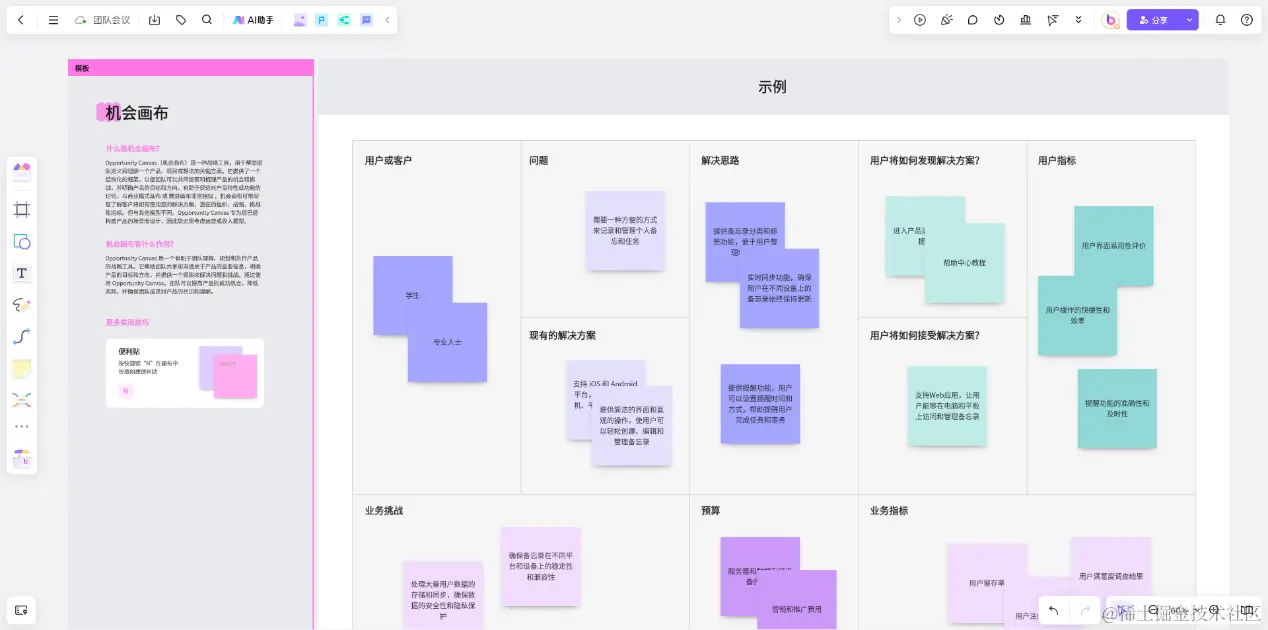Open search with the magnifier icon
The height and width of the screenshot is (630, 1268).
pos(207,20)
